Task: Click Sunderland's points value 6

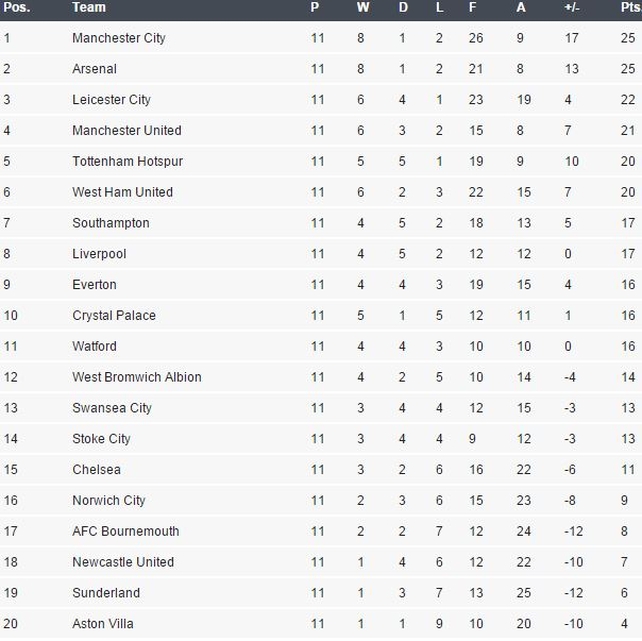Action: tap(624, 593)
